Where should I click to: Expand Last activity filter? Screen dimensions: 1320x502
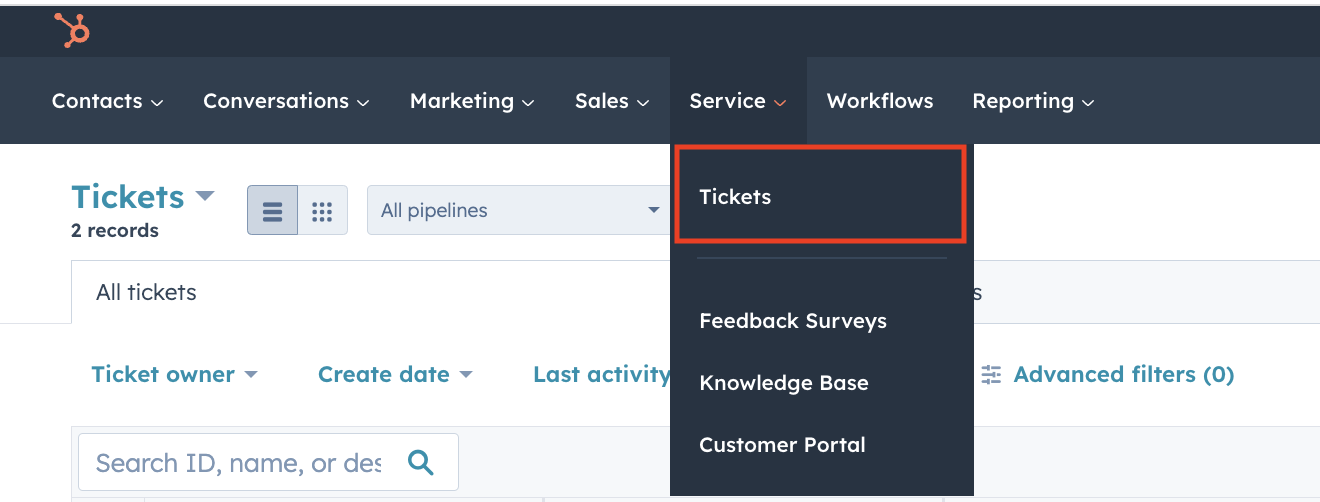coord(601,374)
